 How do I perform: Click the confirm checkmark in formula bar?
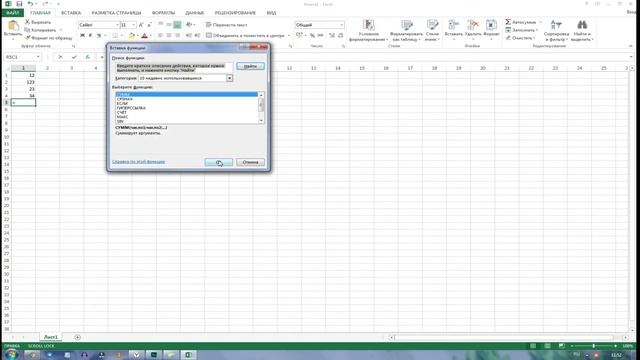(x=74, y=57)
